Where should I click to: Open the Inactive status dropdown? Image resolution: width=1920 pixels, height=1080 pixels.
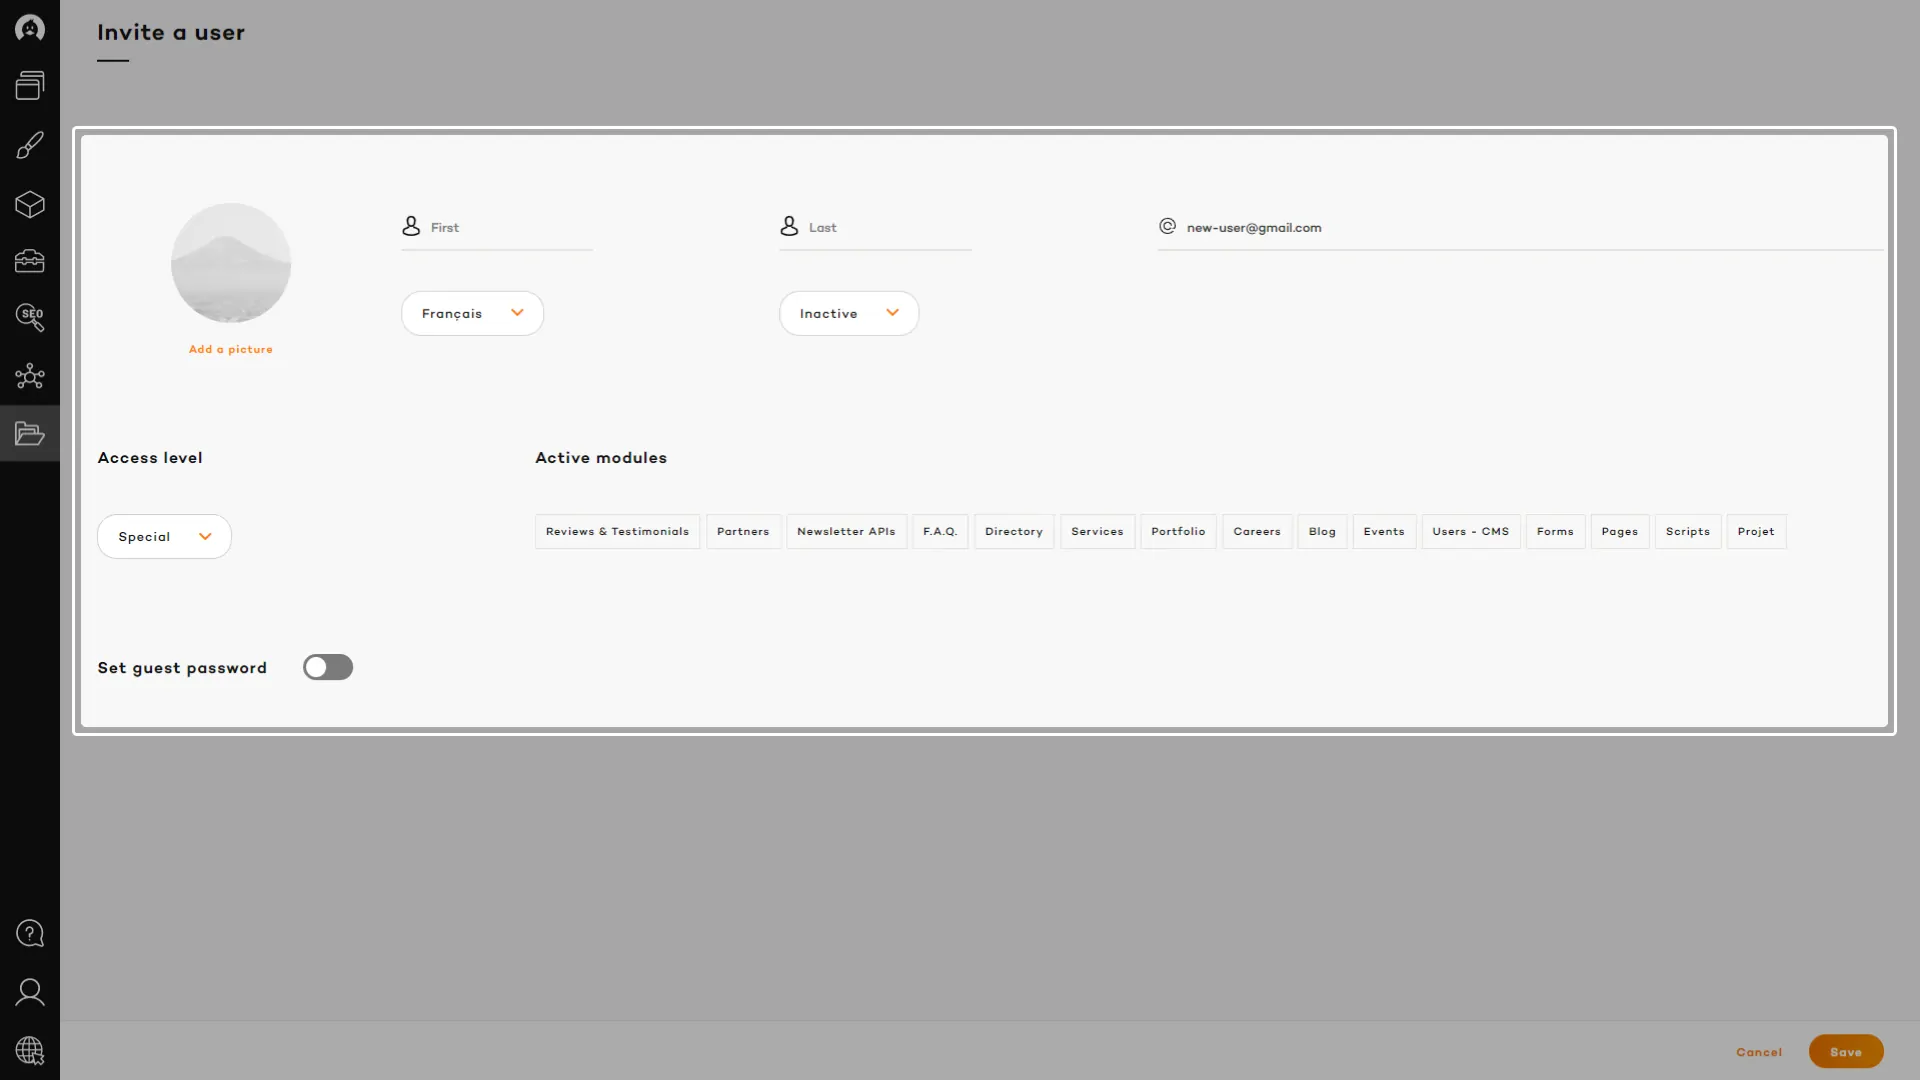[848, 313]
